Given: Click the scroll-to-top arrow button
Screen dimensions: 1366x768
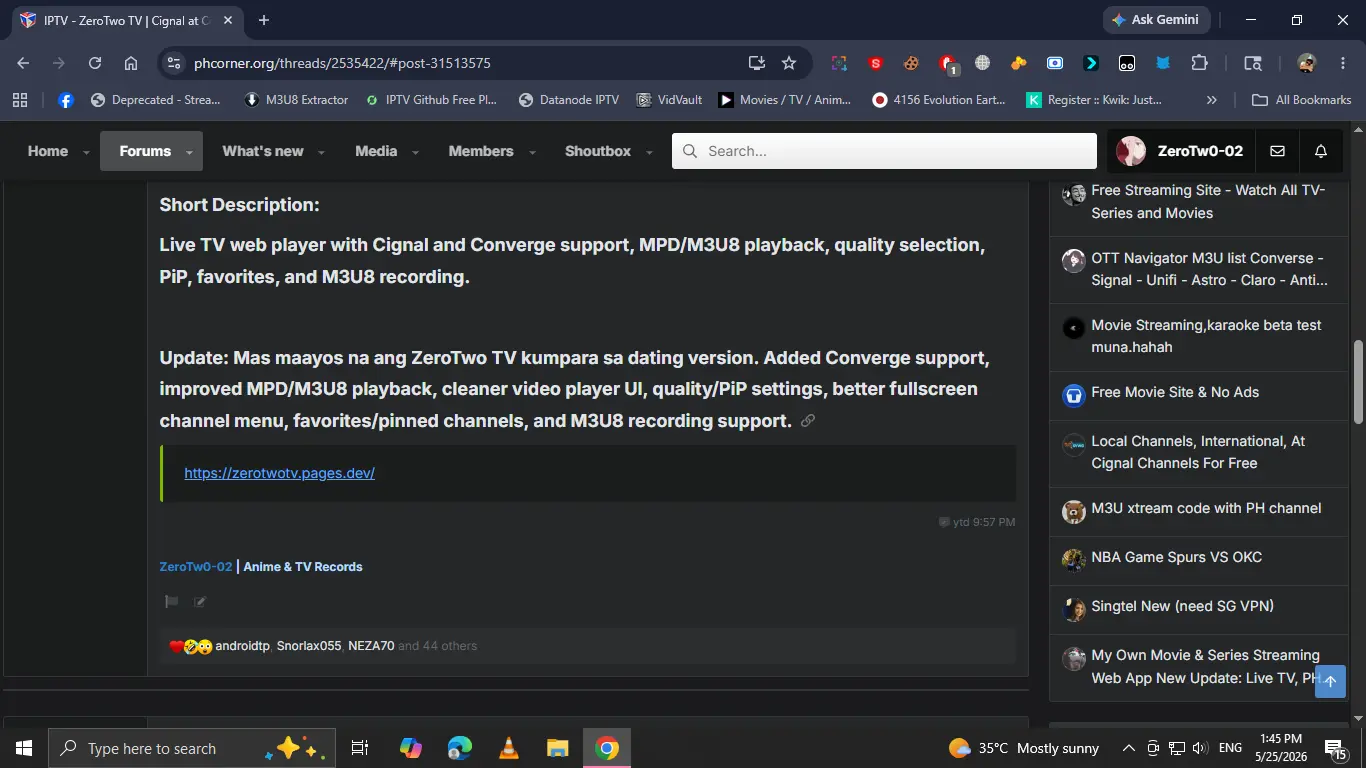Looking at the screenshot, I should tap(1330, 681).
